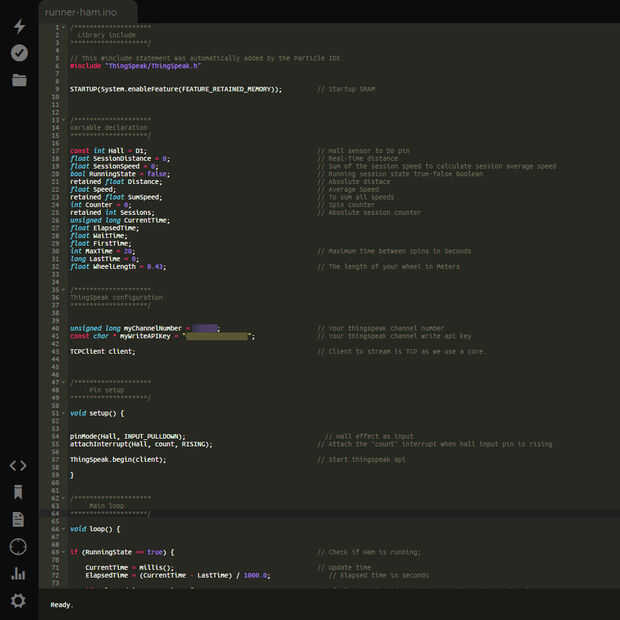
Task: Click the ThingSpeak.begin(client) line
Action: click(118, 460)
